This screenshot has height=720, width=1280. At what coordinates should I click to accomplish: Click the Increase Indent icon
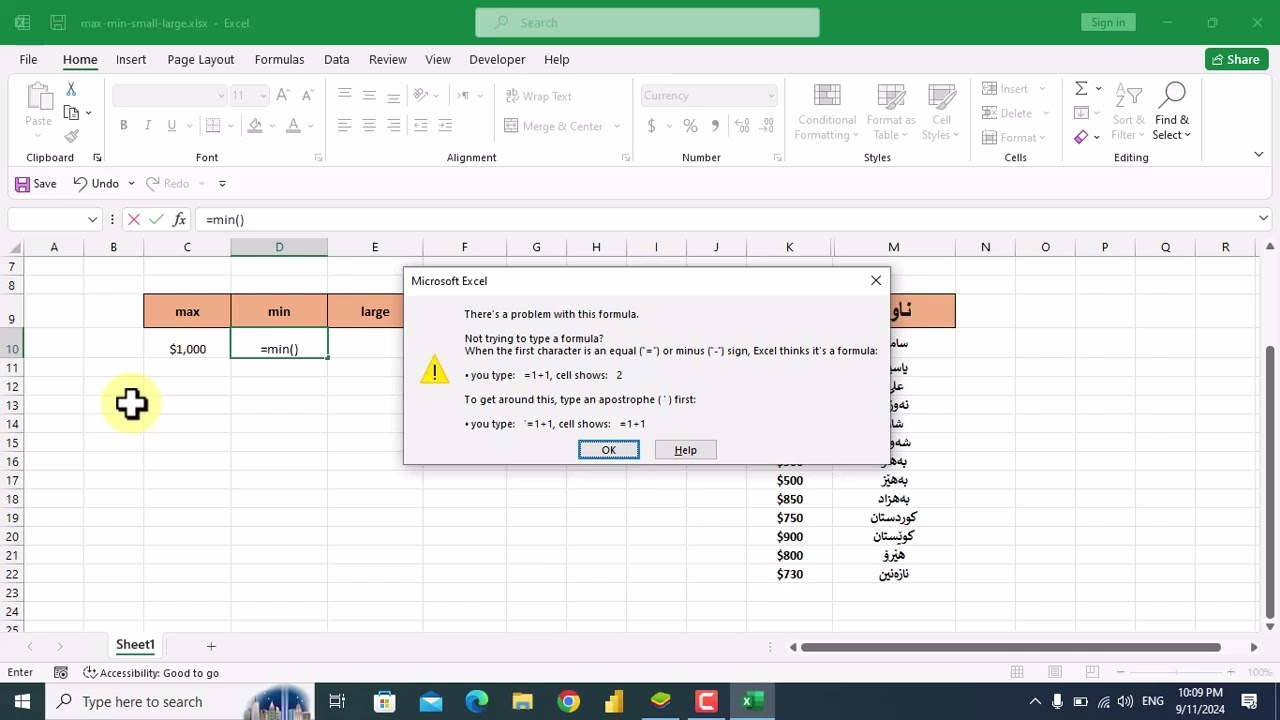click(x=445, y=126)
